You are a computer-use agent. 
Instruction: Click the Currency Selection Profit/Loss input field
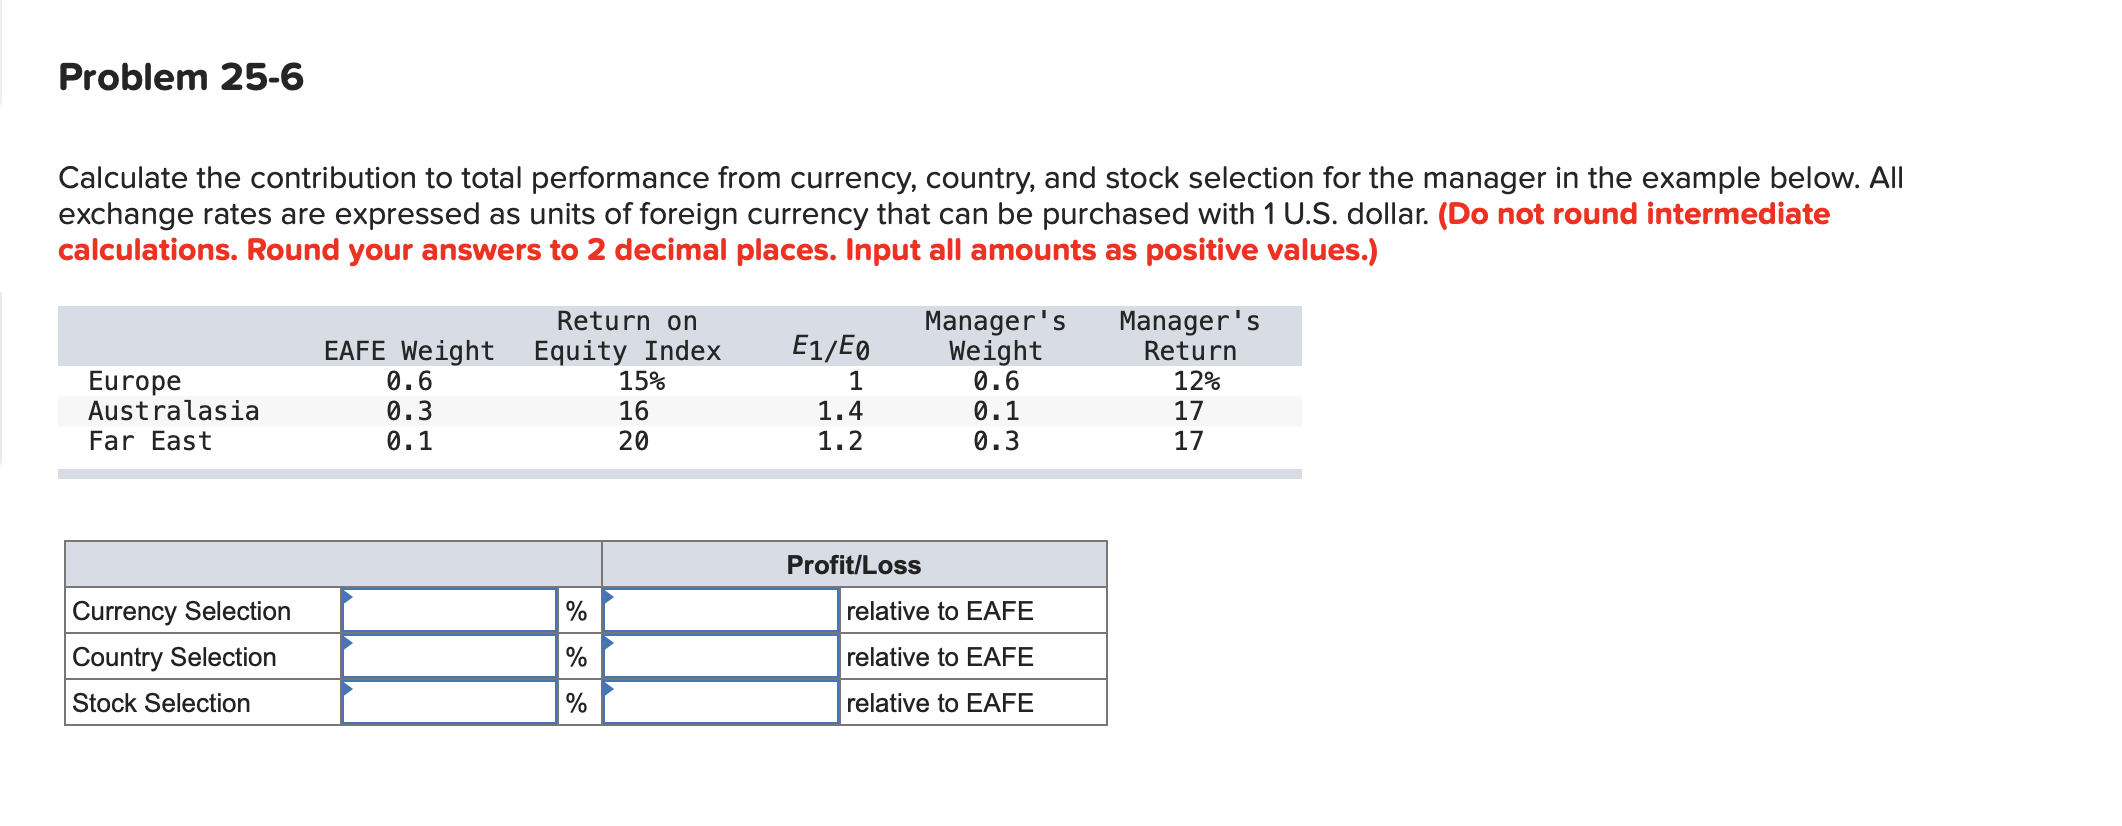[720, 610]
